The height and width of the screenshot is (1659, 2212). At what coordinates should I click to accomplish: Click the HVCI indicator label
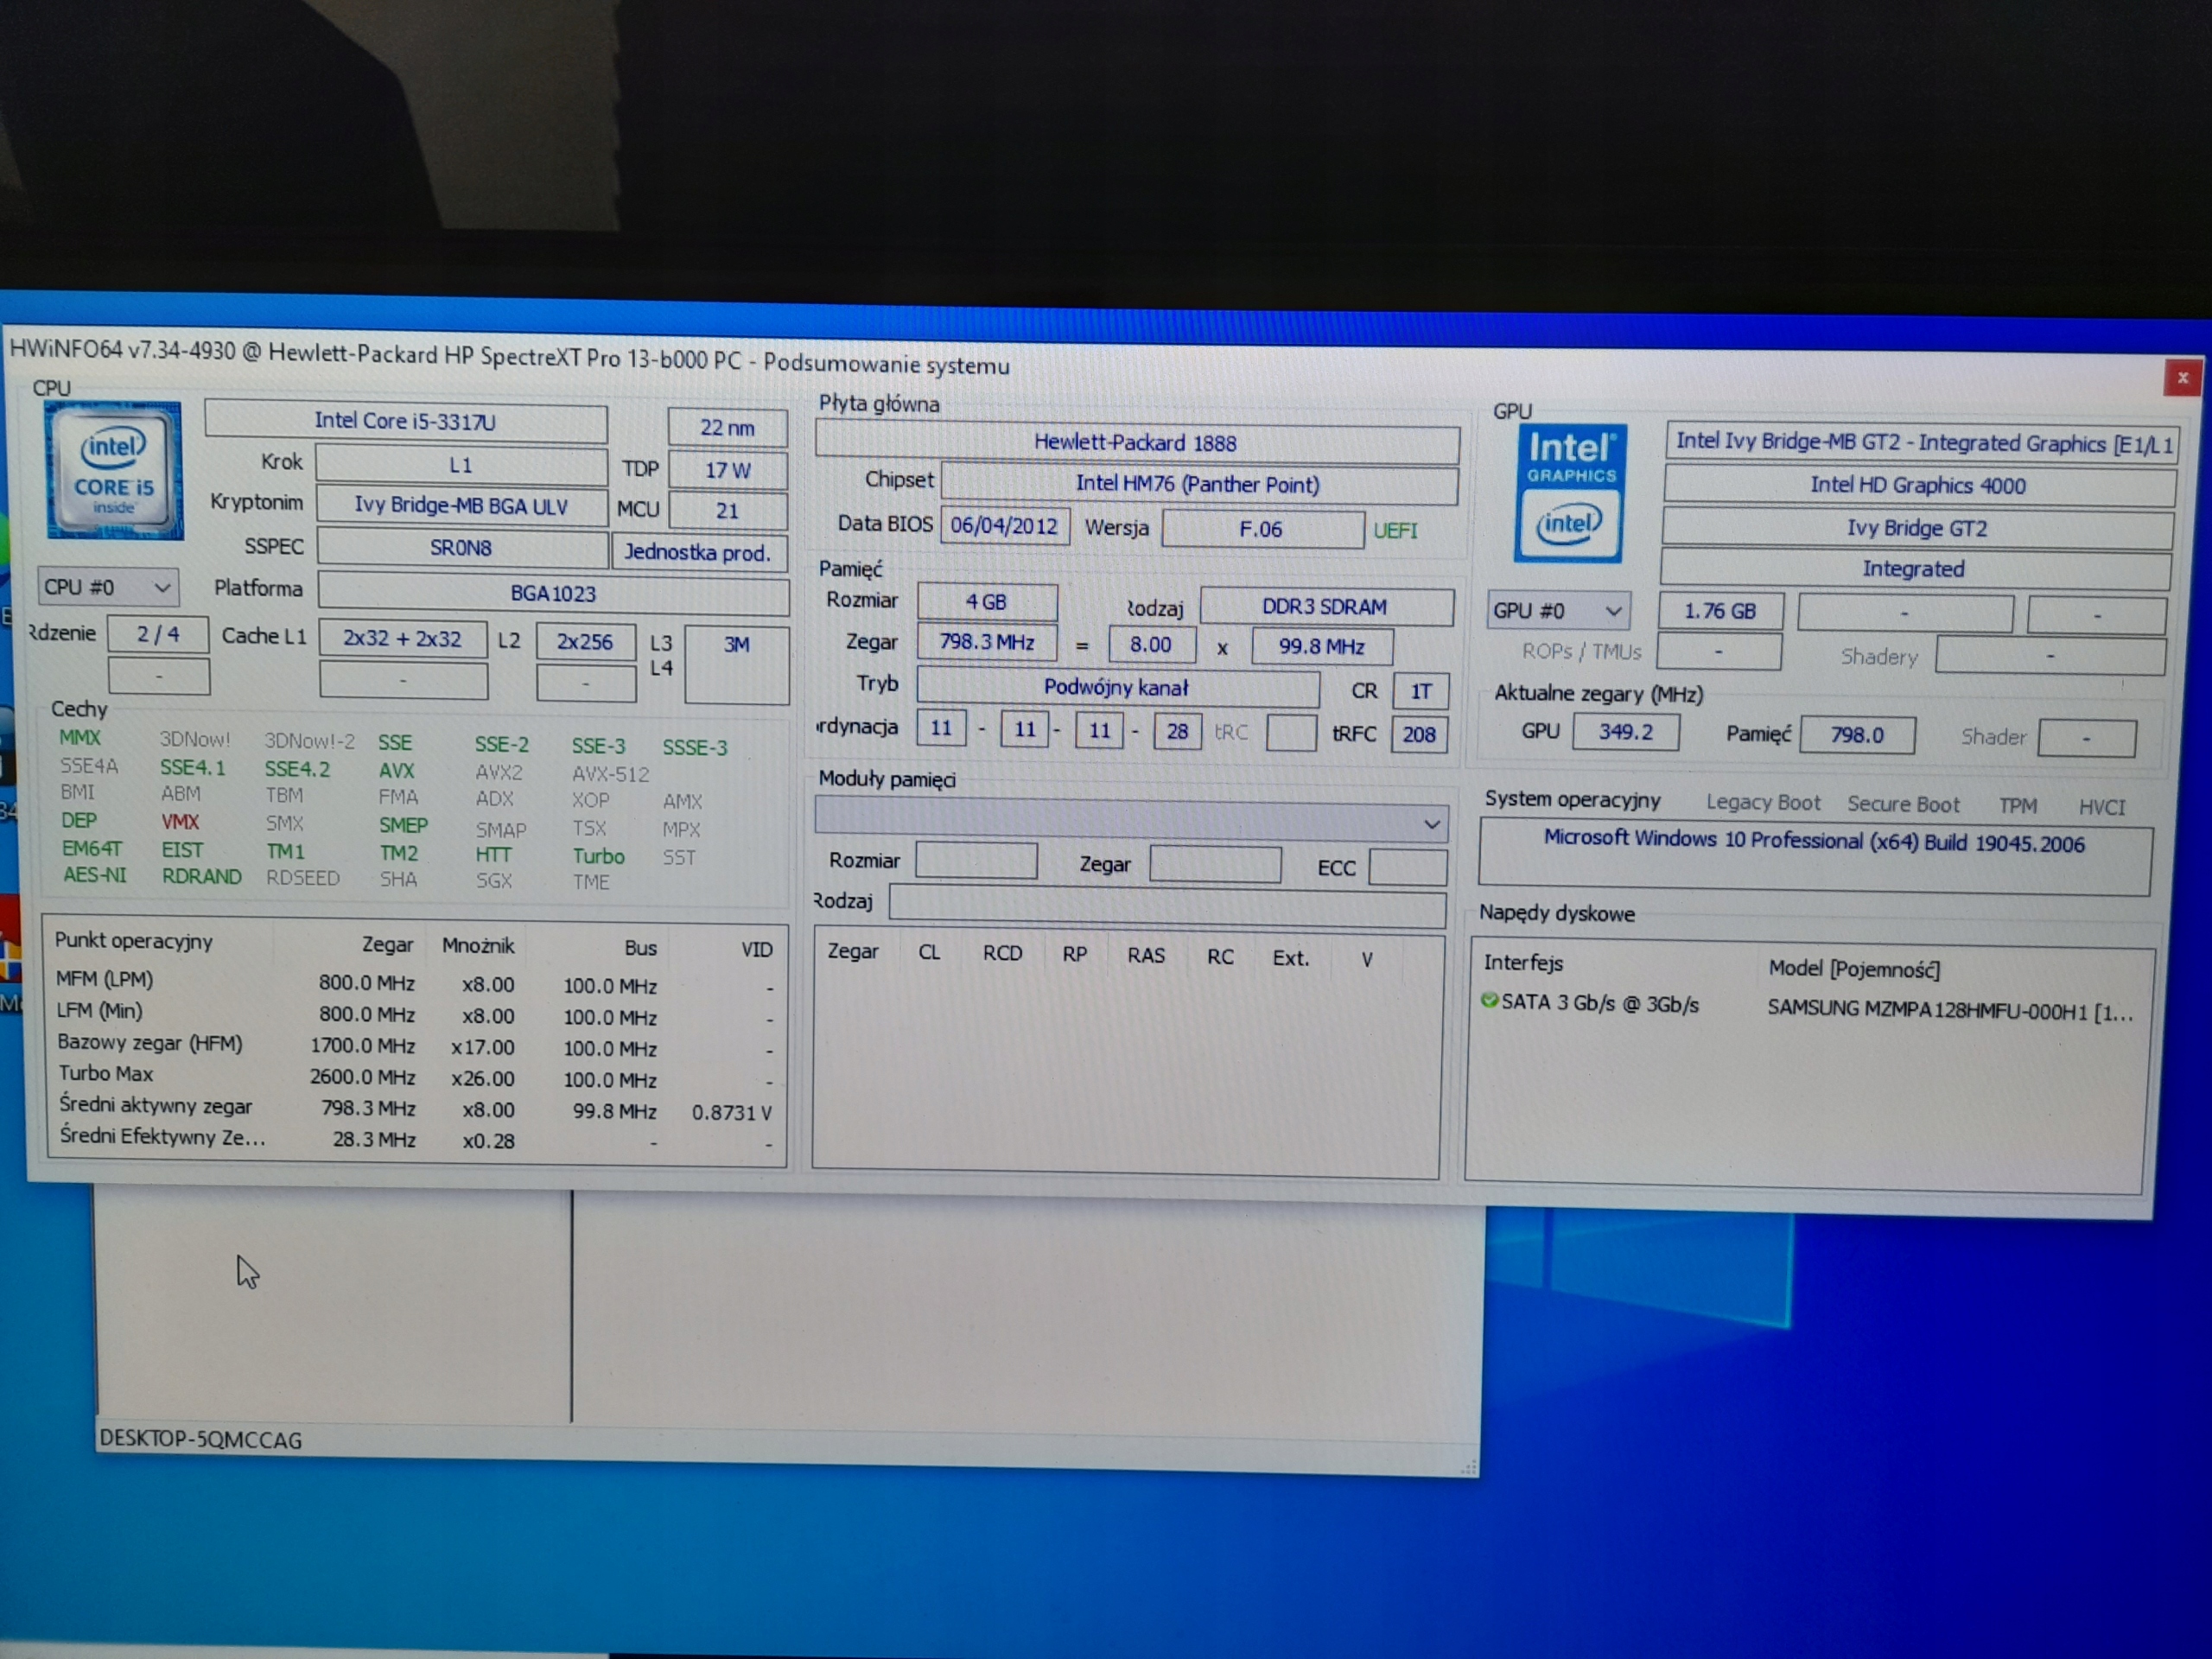point(2102,808)
